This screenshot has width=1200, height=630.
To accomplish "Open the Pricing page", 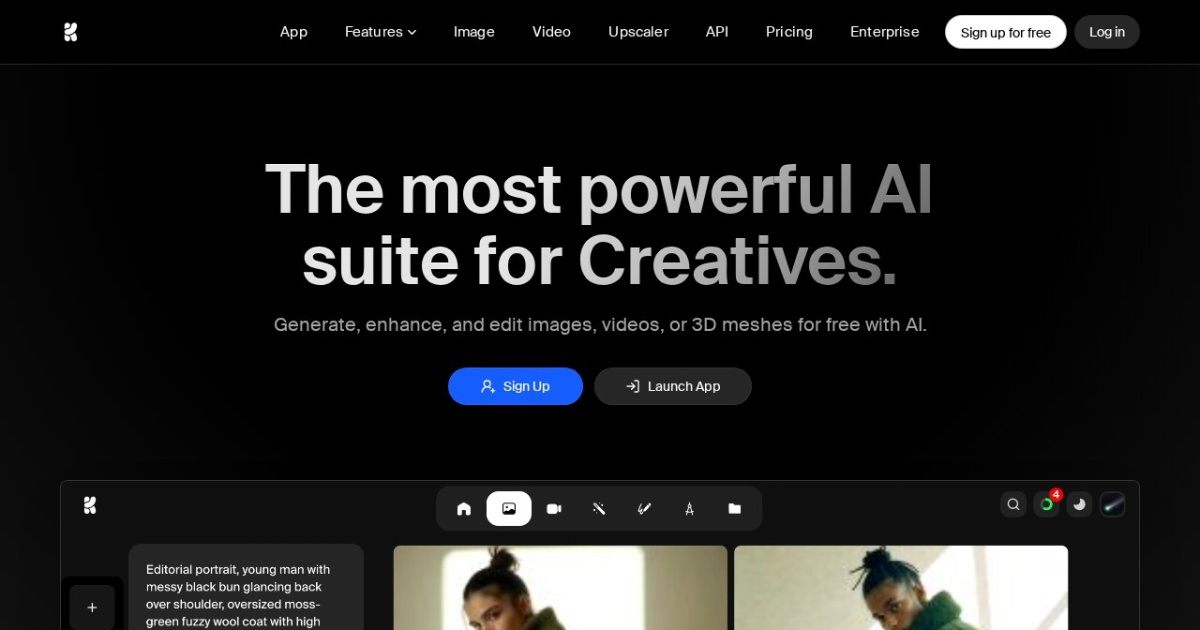I will point(789,31).
